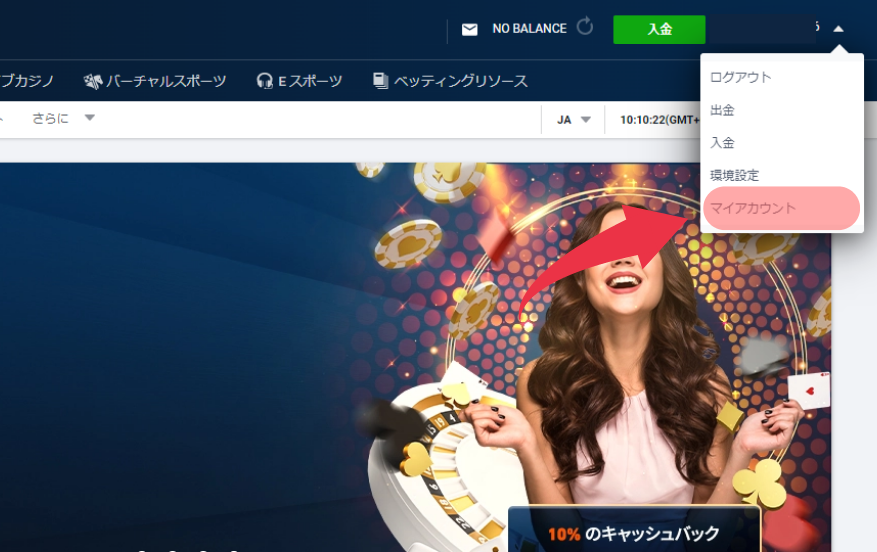Open マイアカウント from the account menu
Screen dimensions: 877x552
click(x=781, y=208)
